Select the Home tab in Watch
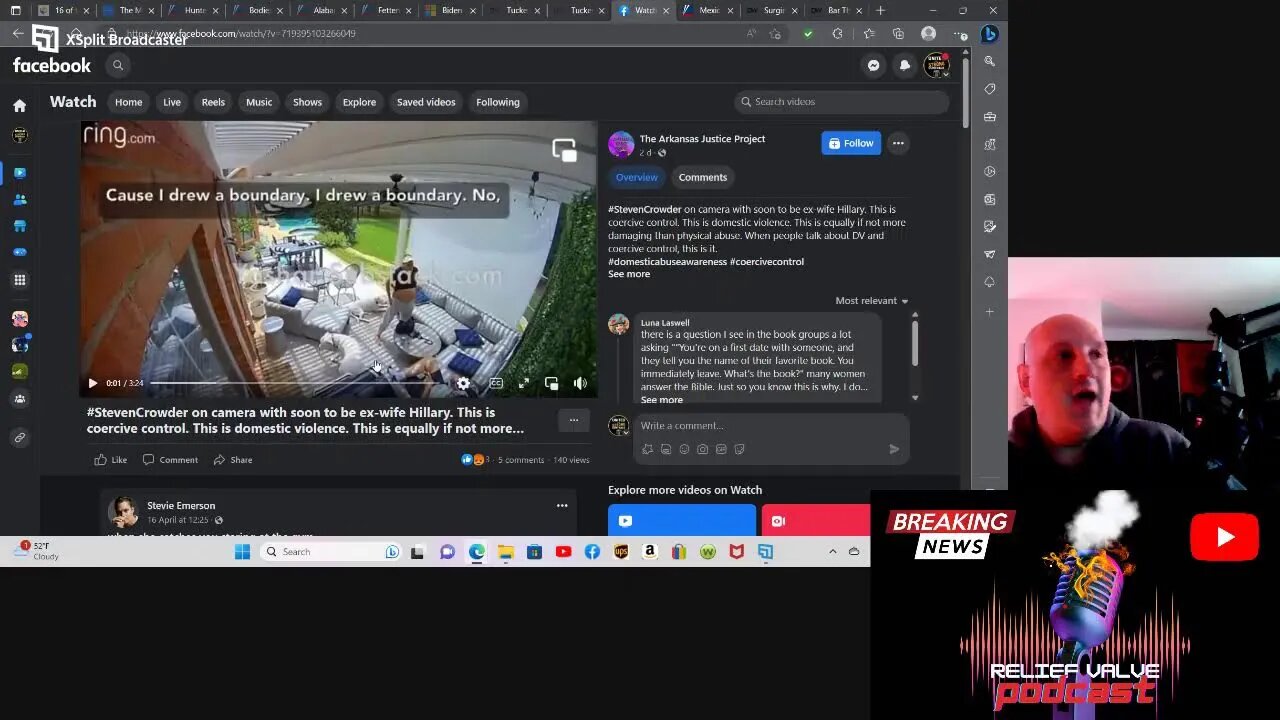 (x=128, y=102)
